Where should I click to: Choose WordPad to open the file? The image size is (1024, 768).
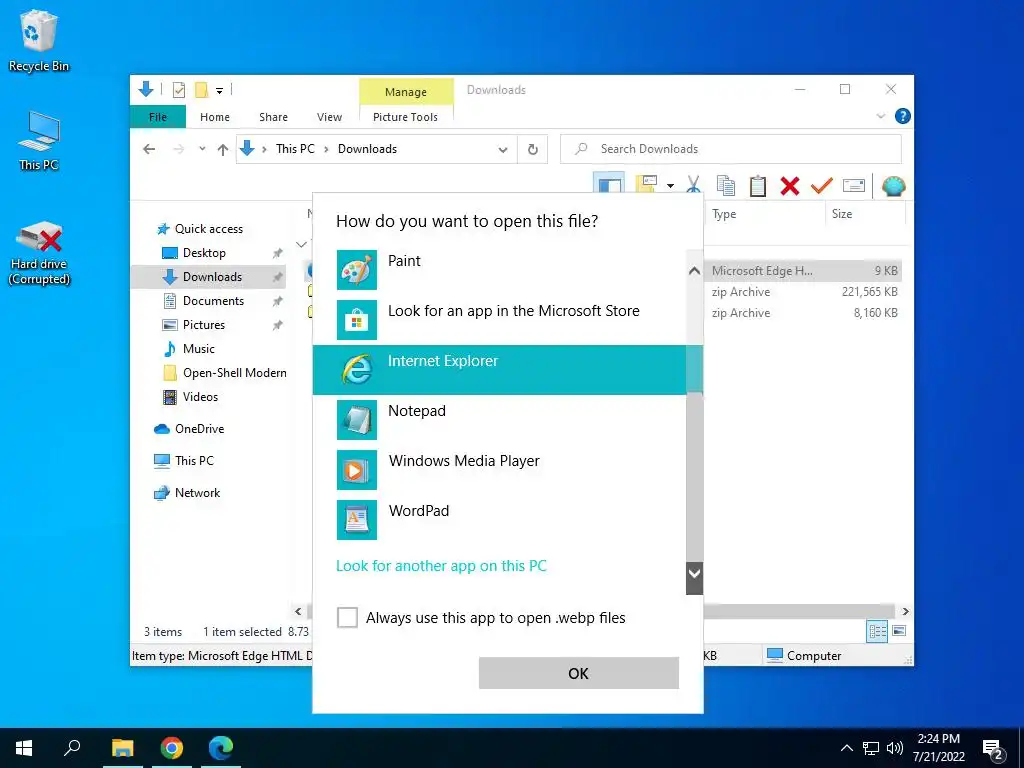[x=500, y=519]
